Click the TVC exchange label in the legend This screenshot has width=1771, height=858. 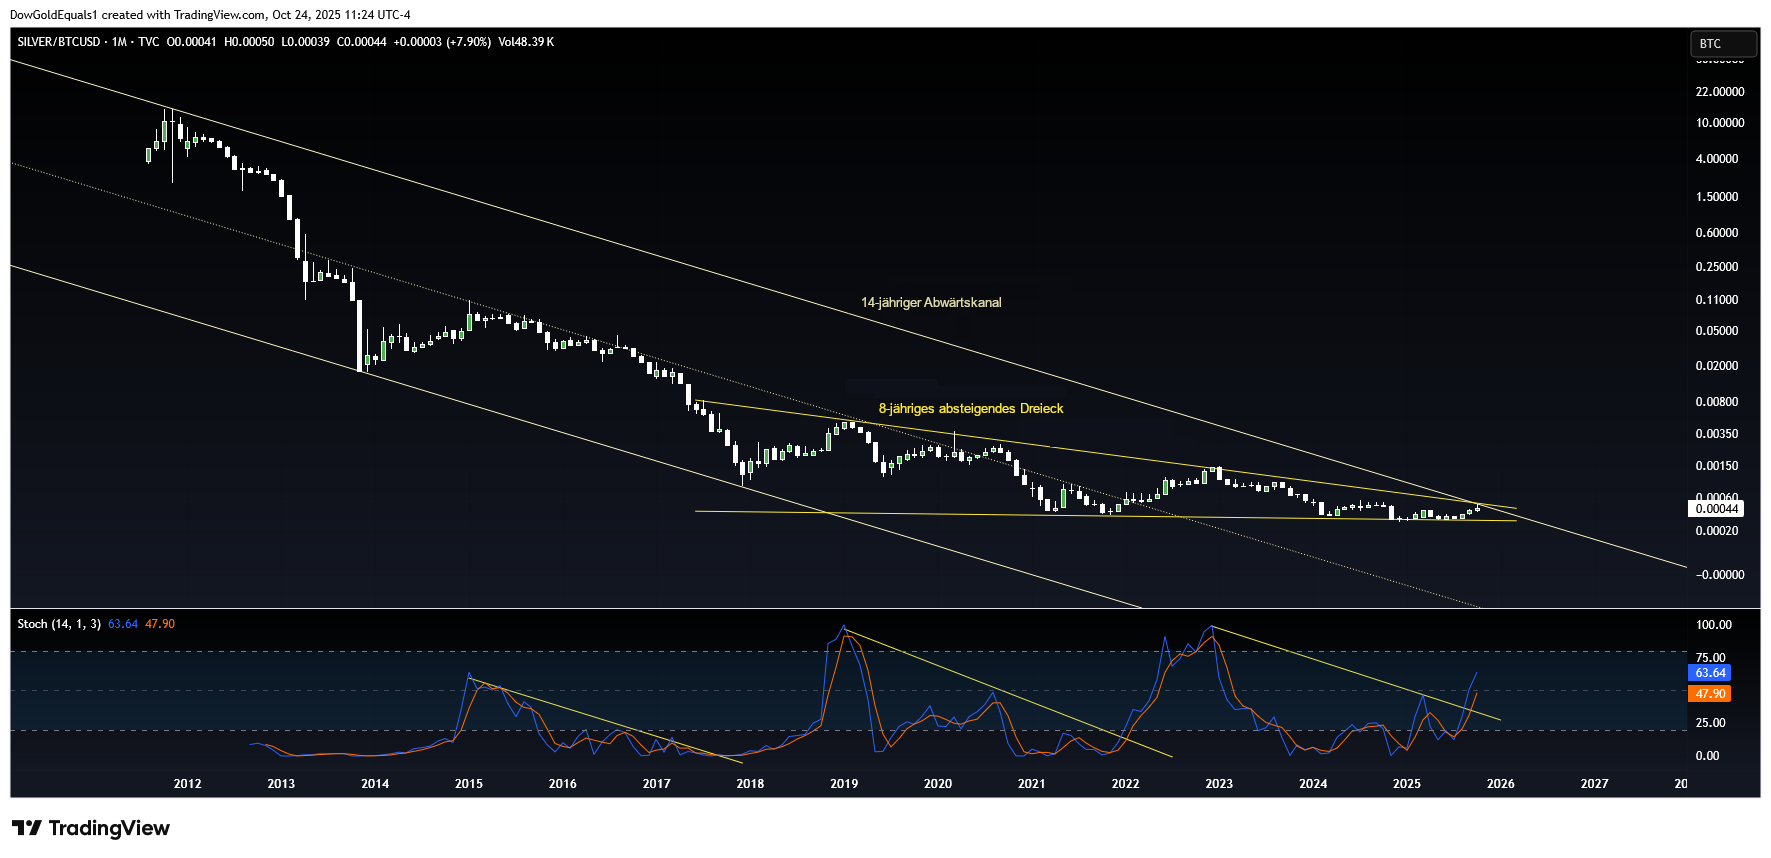click(148, 42)
